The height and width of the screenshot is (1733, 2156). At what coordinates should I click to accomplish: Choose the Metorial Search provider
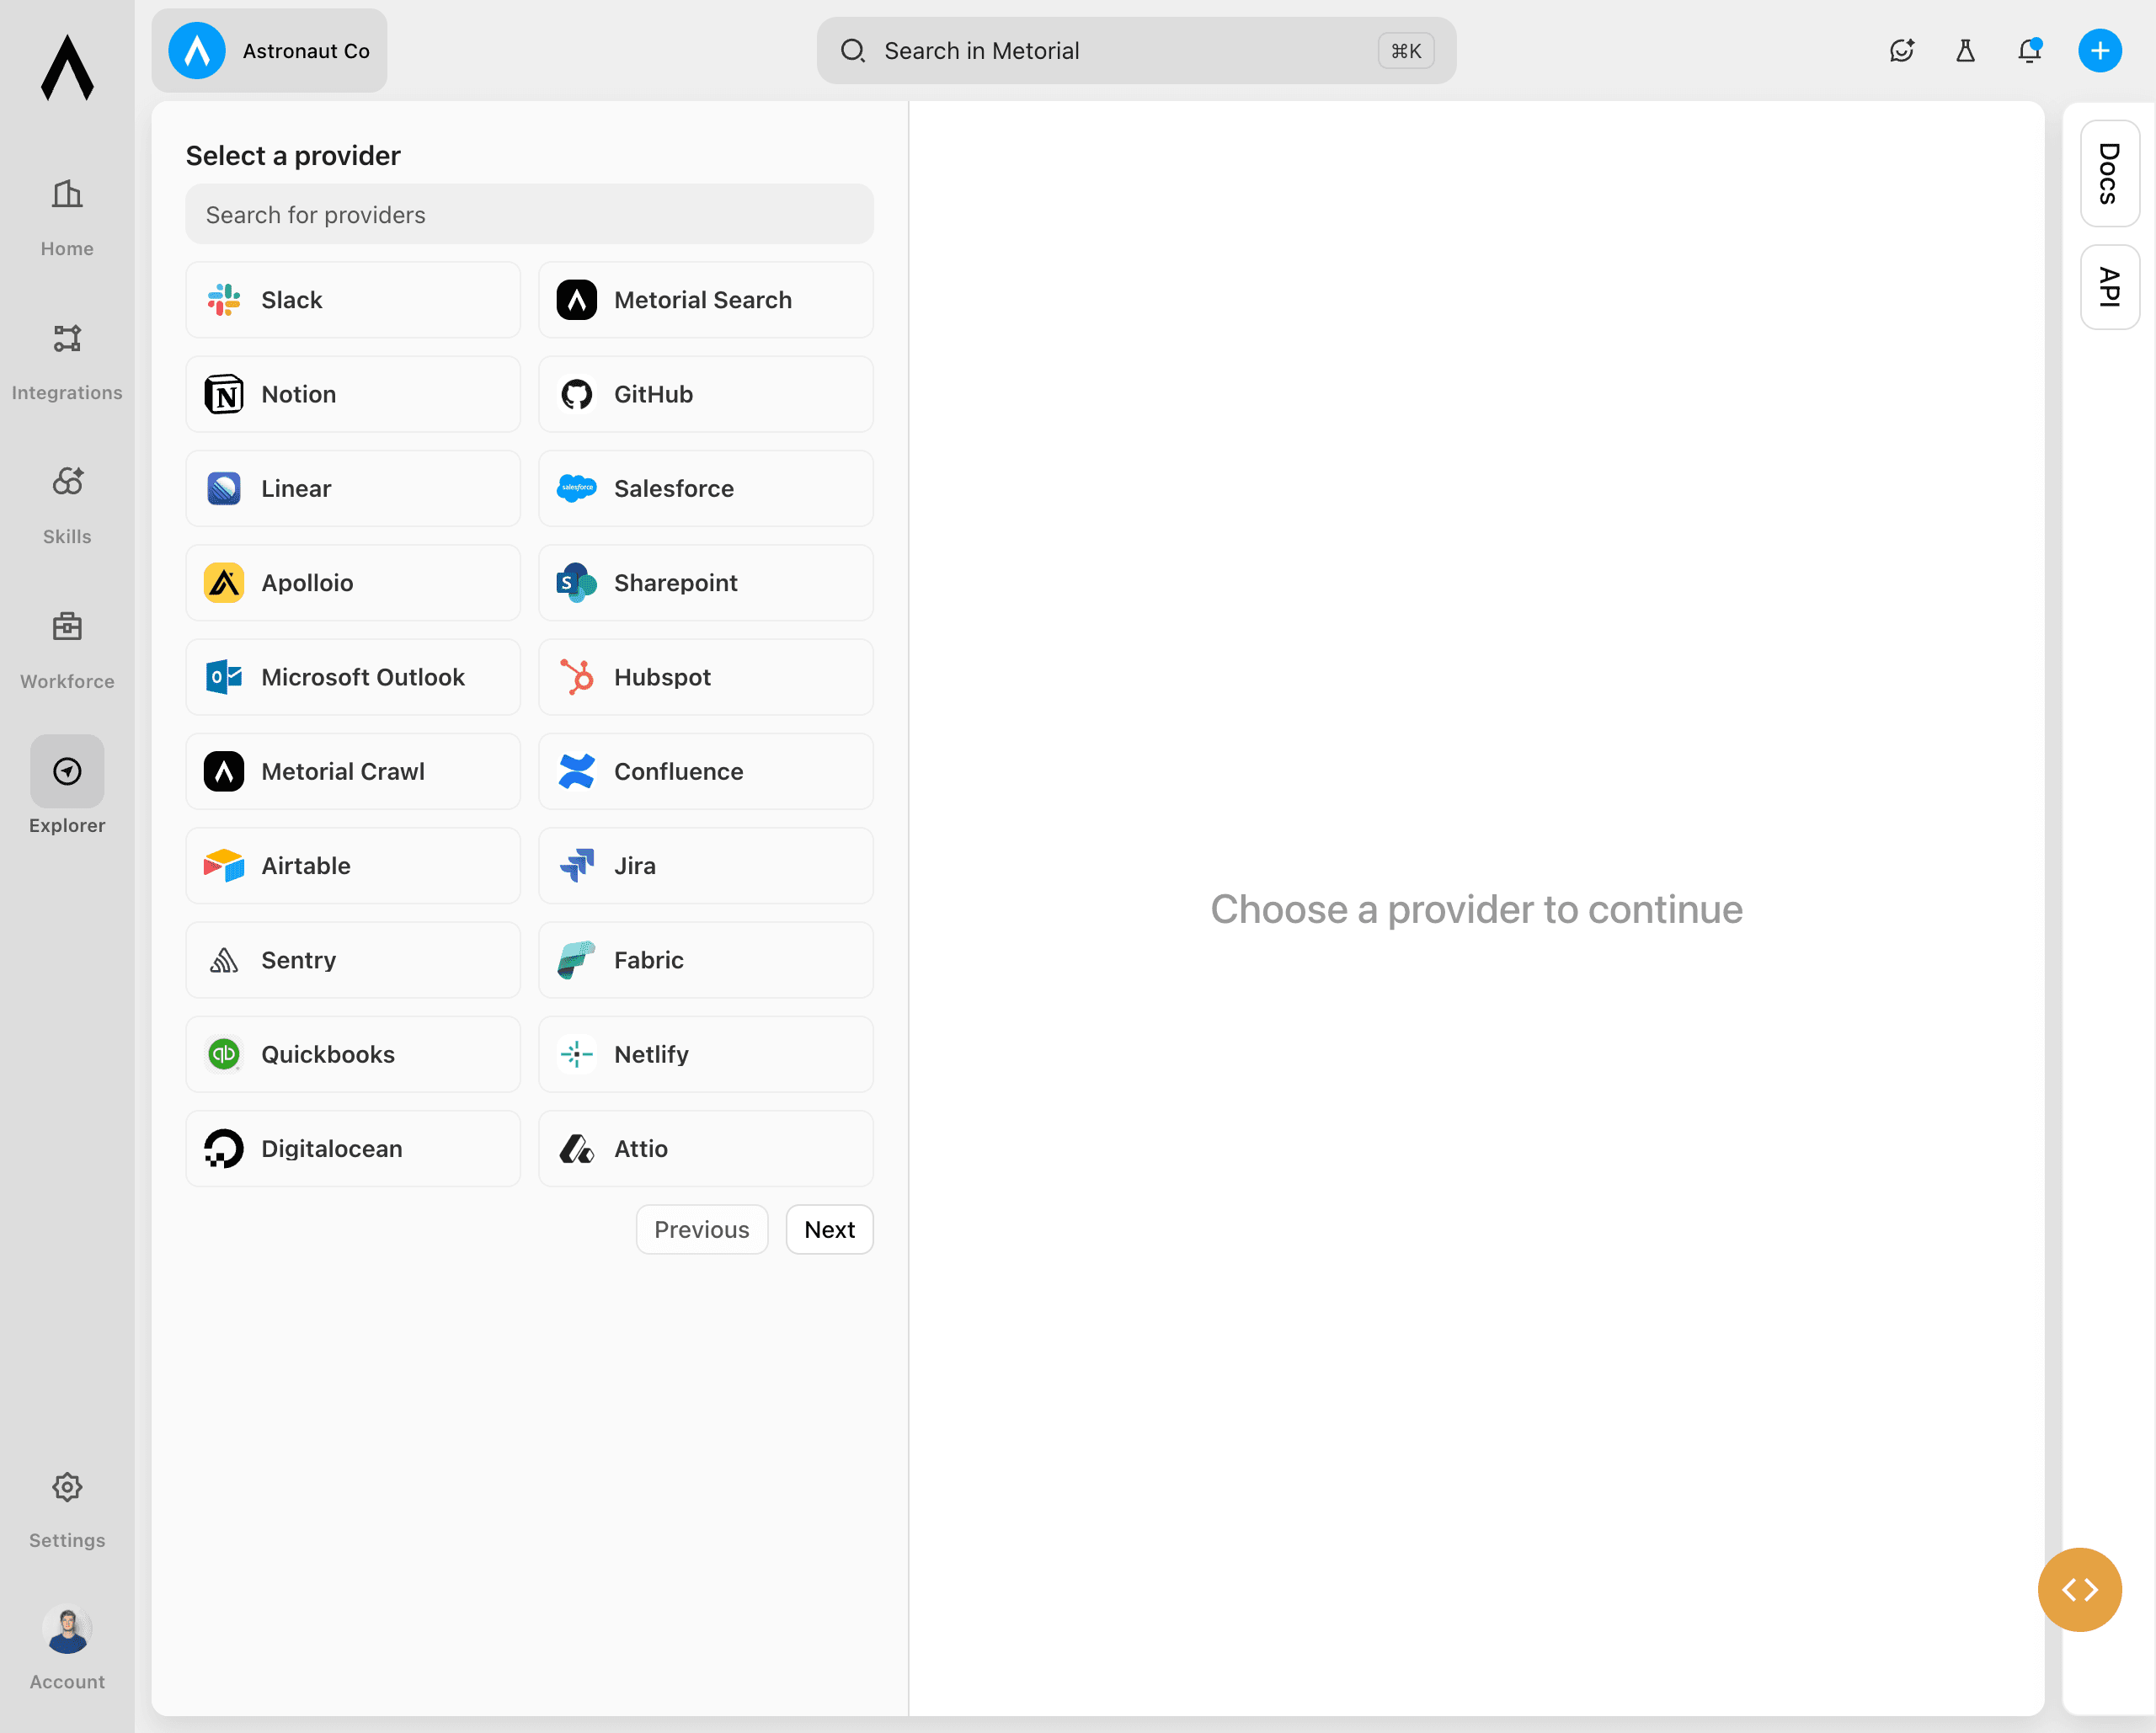(x=705, y=300)
